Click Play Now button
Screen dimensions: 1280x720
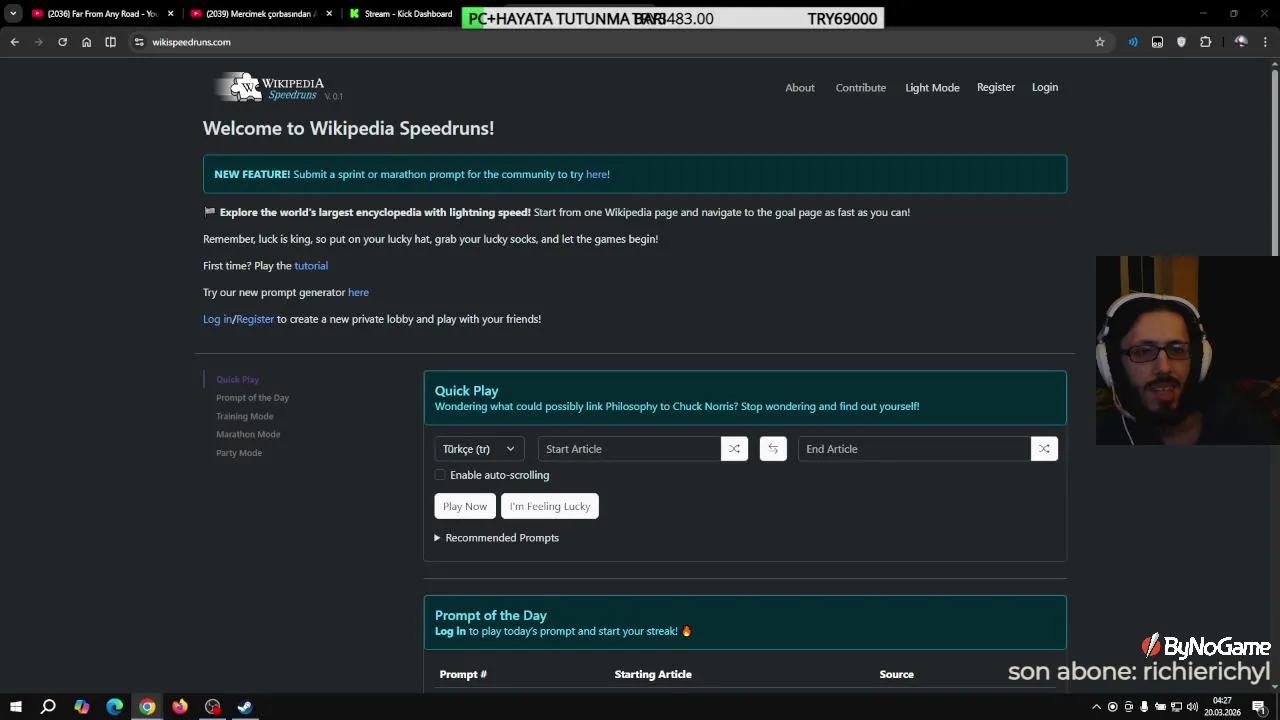coord(465,506)
